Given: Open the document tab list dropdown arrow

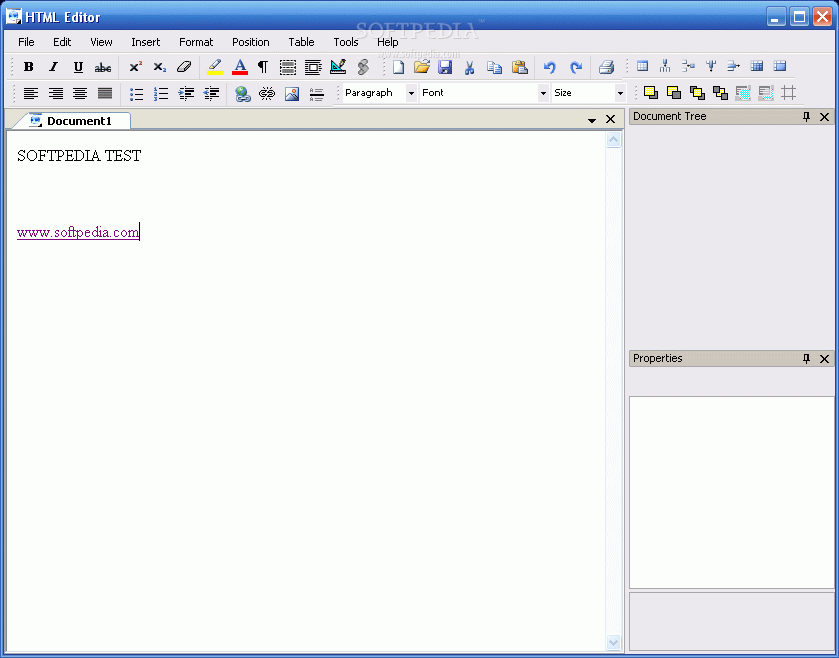Looking at the screenshot, I should (592, 120).
